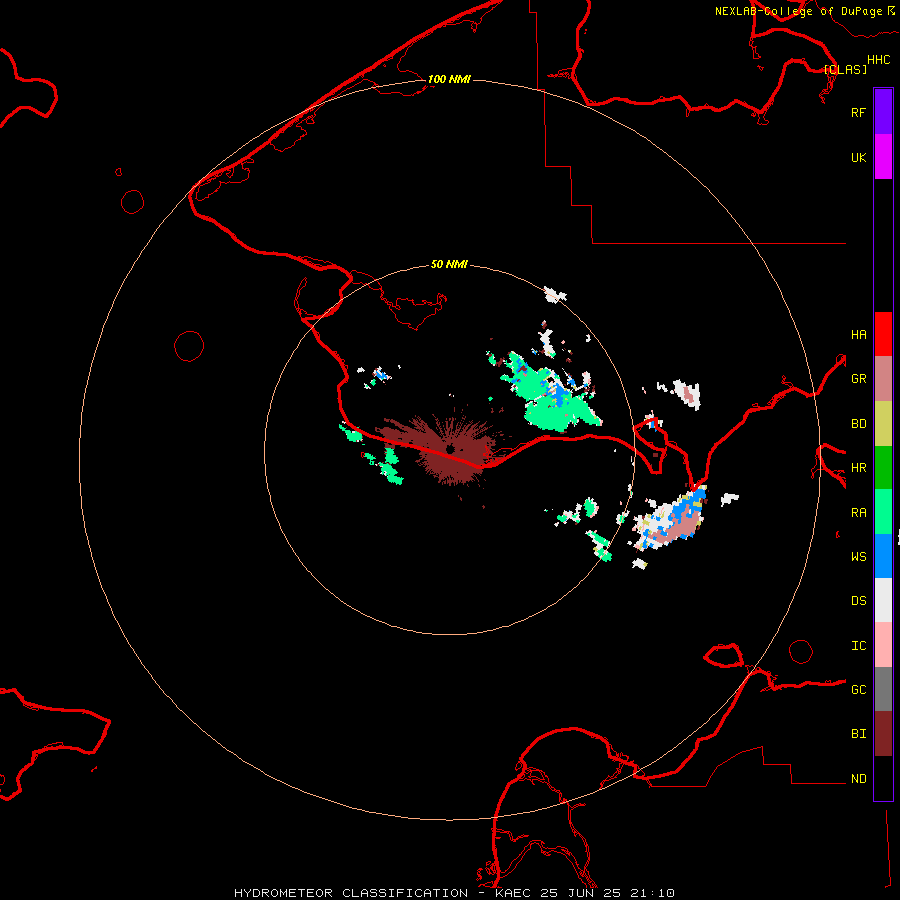The height and width of the screenshot is (900, 900).
Task: Click the UK legend label
Action: tap(858, 157)
